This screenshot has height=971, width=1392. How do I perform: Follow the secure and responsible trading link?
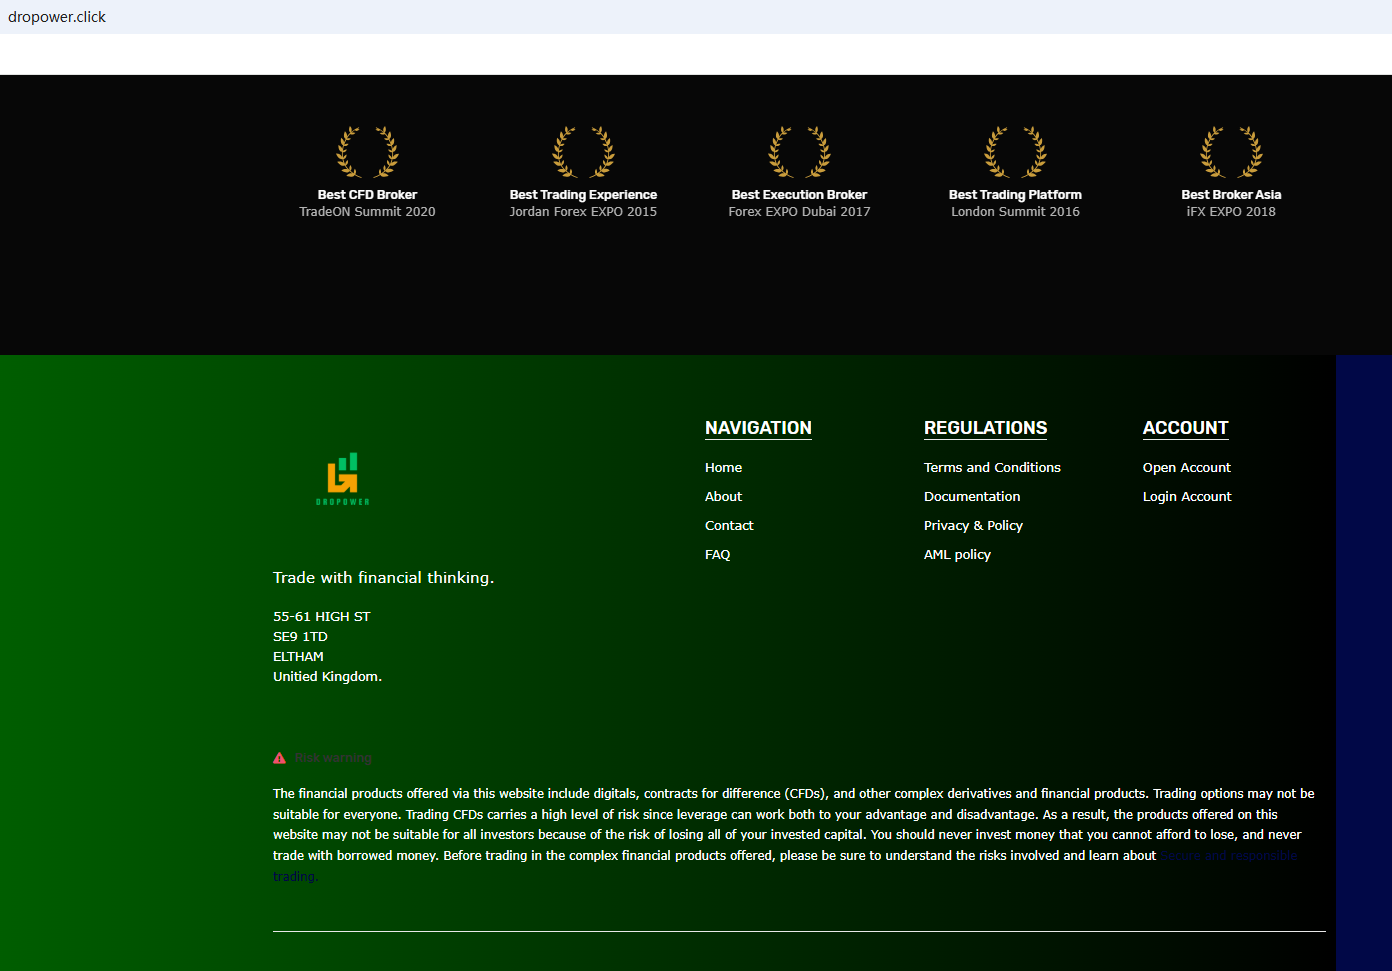(x=1228, y=856)
